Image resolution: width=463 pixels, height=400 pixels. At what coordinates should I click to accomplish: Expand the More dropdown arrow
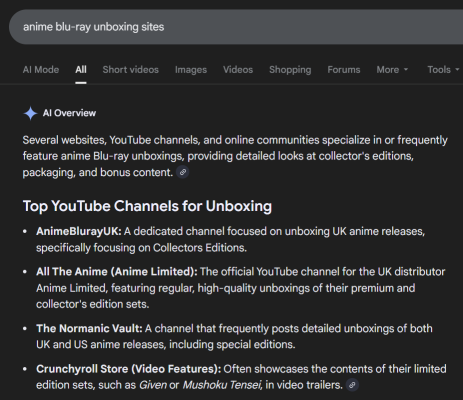[406, 70]
